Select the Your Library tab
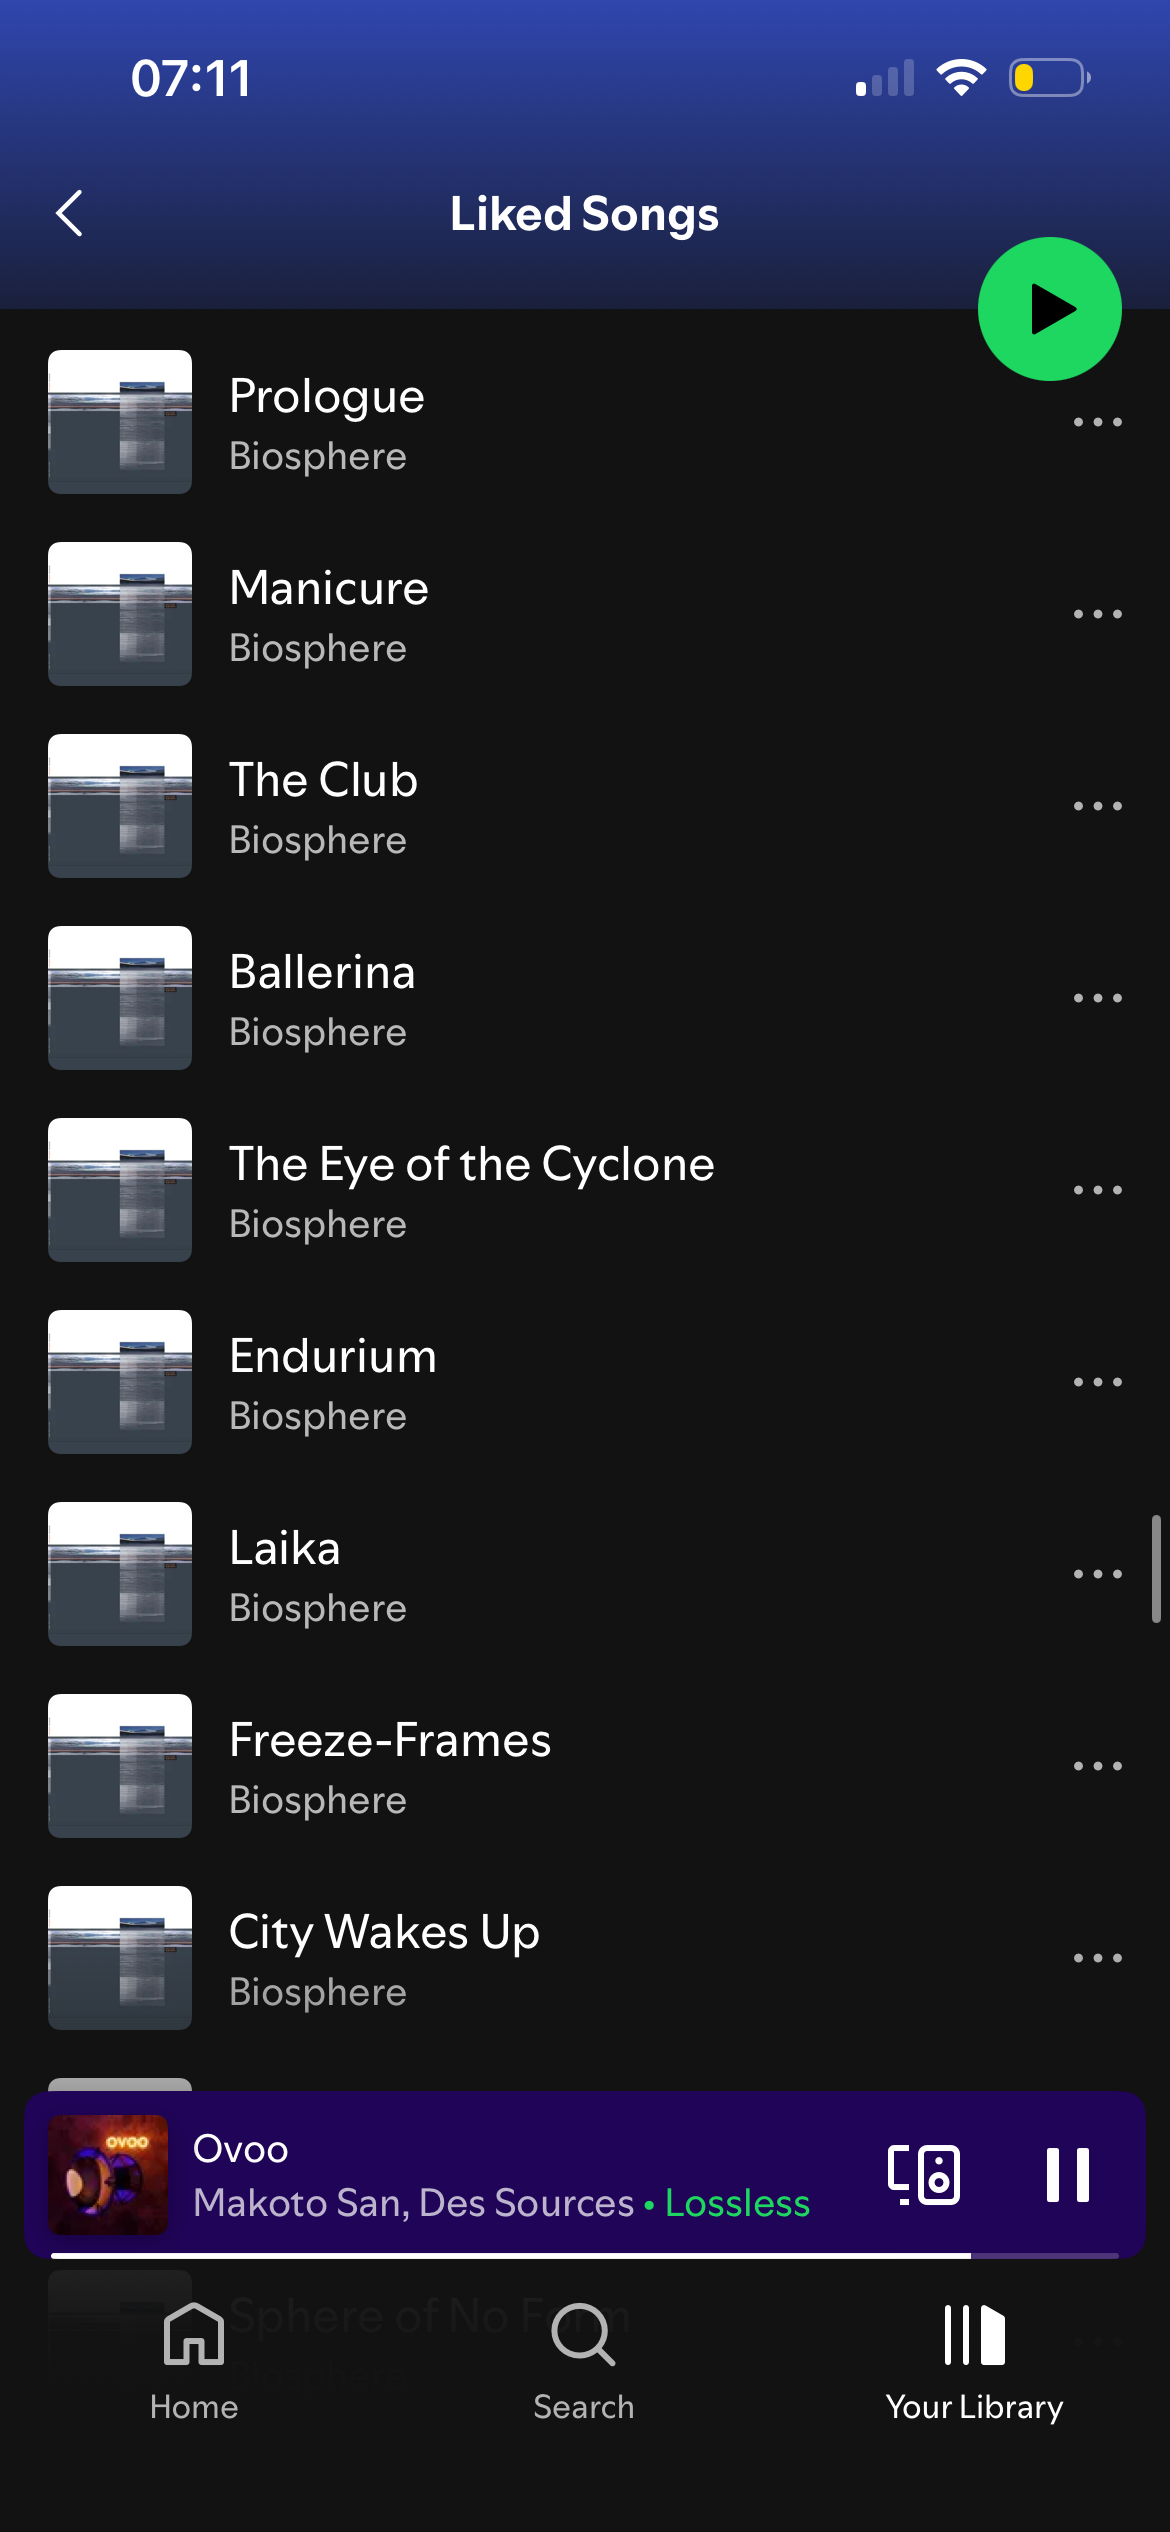 coord(975,2362)
